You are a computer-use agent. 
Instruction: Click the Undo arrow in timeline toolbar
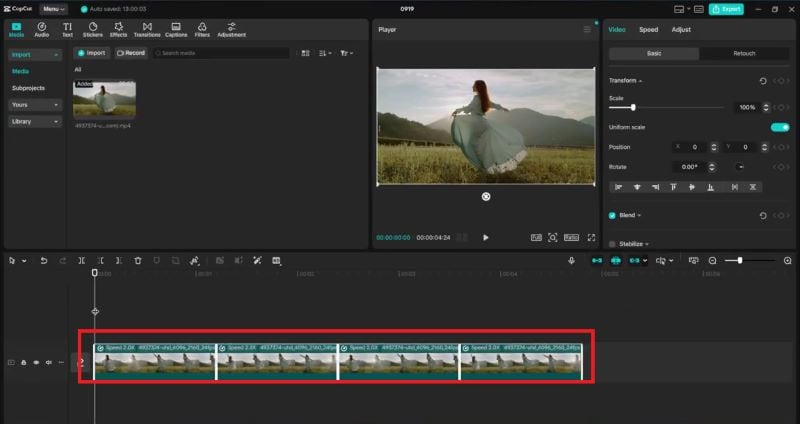point(44,261)
